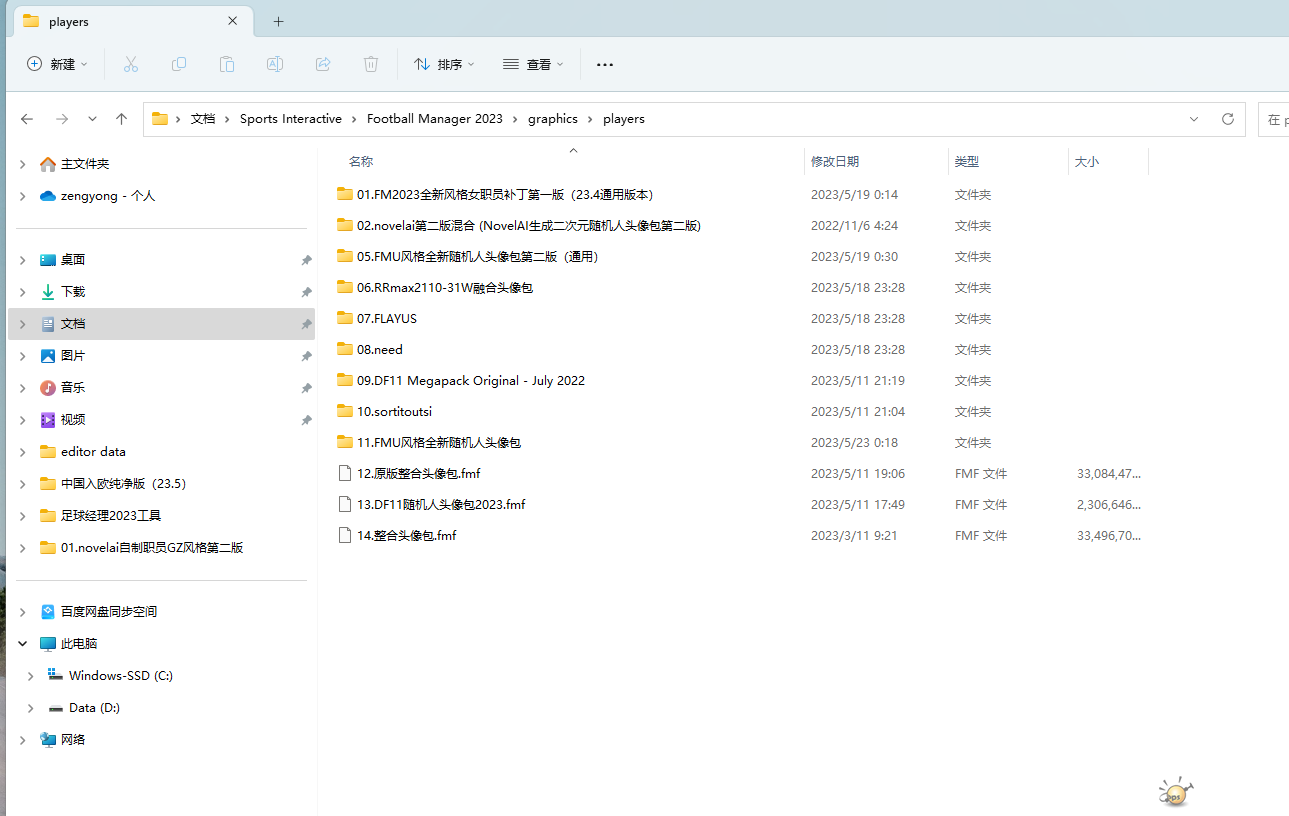Go up one folder level arrow
This screenshot has height=816, width=1289.
(121, 119)
